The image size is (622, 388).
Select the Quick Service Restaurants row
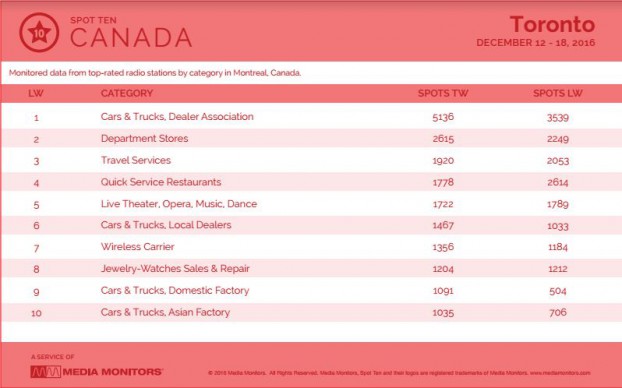[311, 182]
